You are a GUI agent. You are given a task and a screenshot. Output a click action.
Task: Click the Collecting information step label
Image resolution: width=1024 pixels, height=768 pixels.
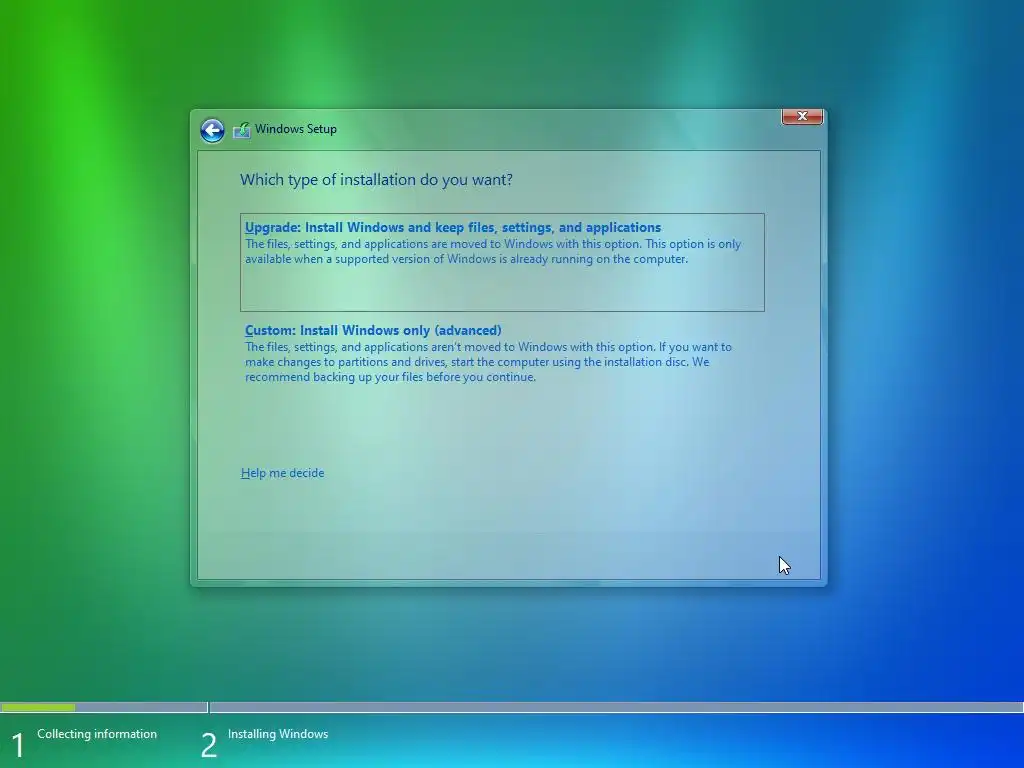[97, 734]
